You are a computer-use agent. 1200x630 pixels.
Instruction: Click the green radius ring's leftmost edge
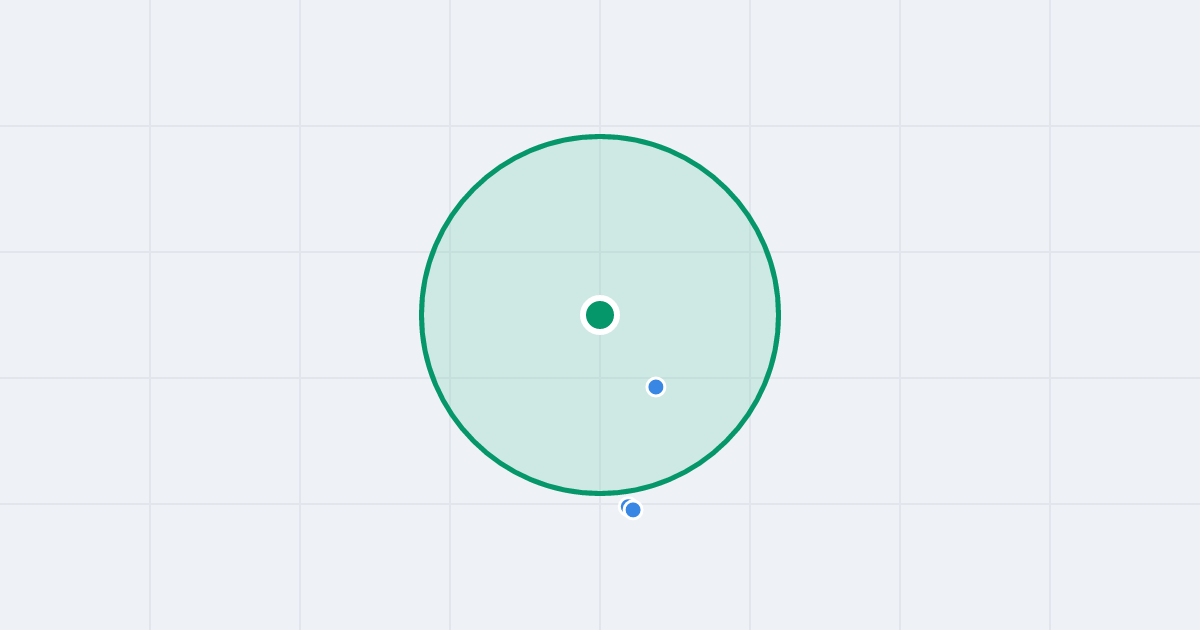(422, 315)
